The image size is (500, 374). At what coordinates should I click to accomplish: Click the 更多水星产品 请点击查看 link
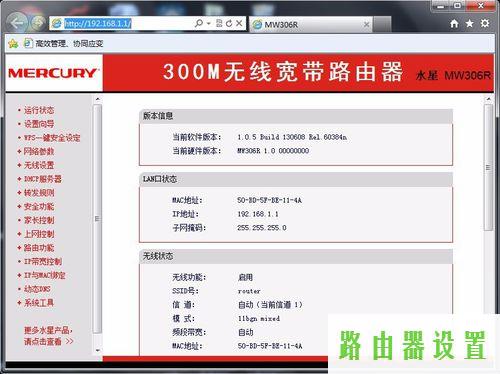pyautogui.click(x=49, y=336)
